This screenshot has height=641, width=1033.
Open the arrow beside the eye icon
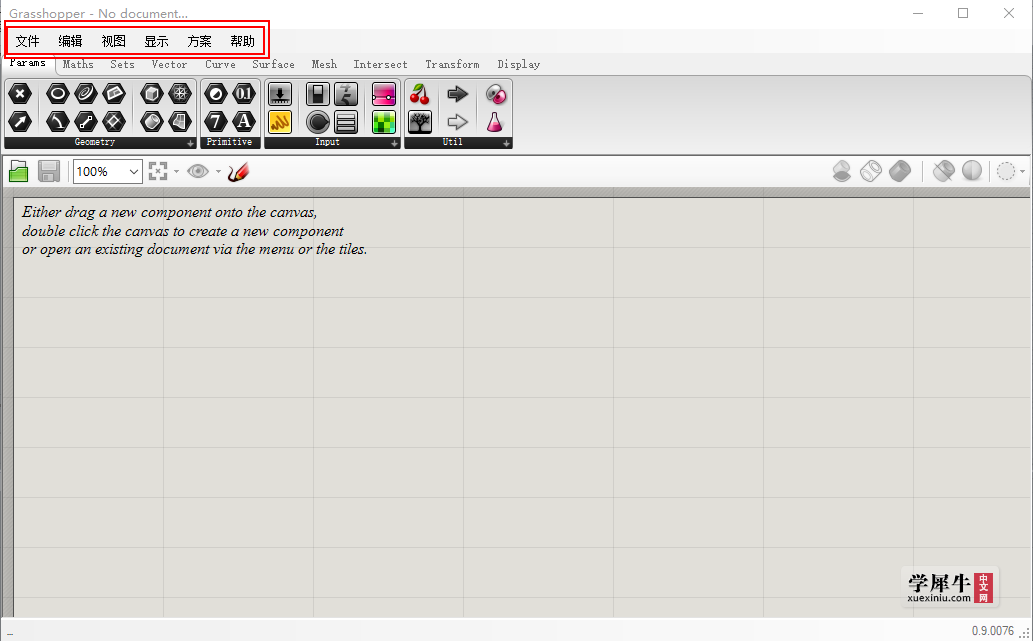pos(218,172)
